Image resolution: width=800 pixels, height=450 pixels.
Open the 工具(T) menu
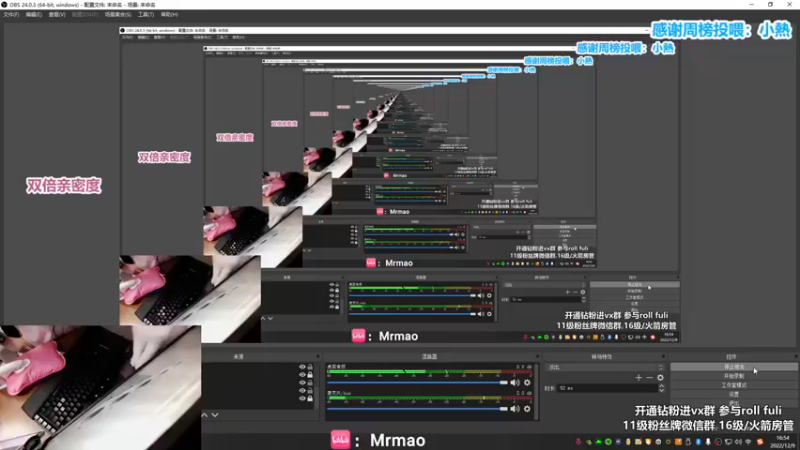pos(146,15)
